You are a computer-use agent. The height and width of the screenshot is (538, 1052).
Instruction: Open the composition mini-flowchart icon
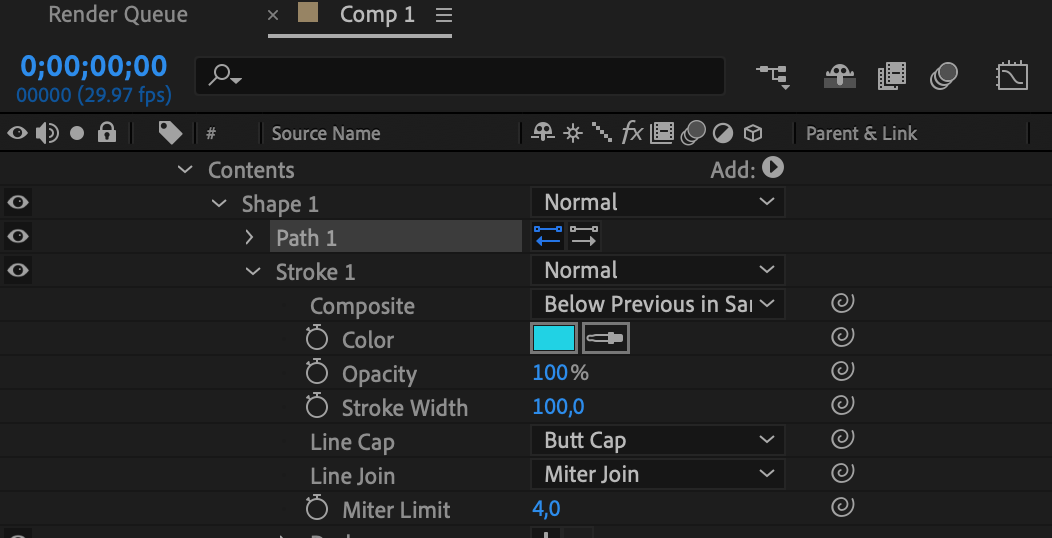tap(772, 76)
